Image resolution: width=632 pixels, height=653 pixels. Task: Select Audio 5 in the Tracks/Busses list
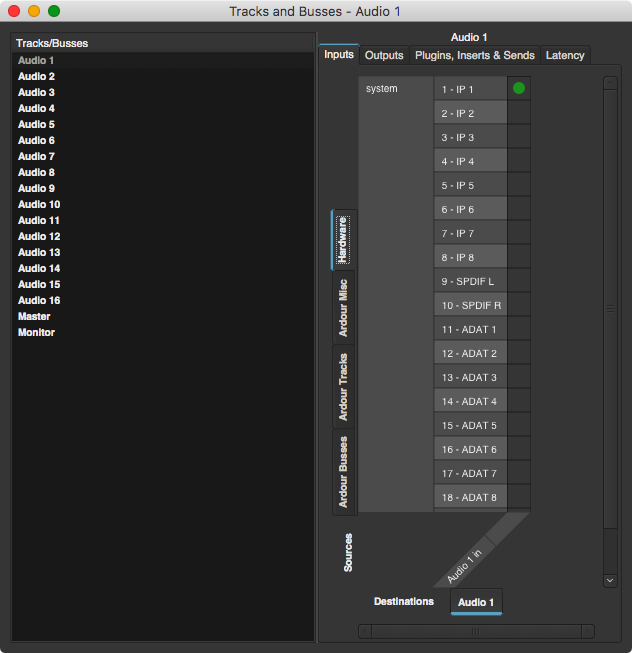coord(36,125)
